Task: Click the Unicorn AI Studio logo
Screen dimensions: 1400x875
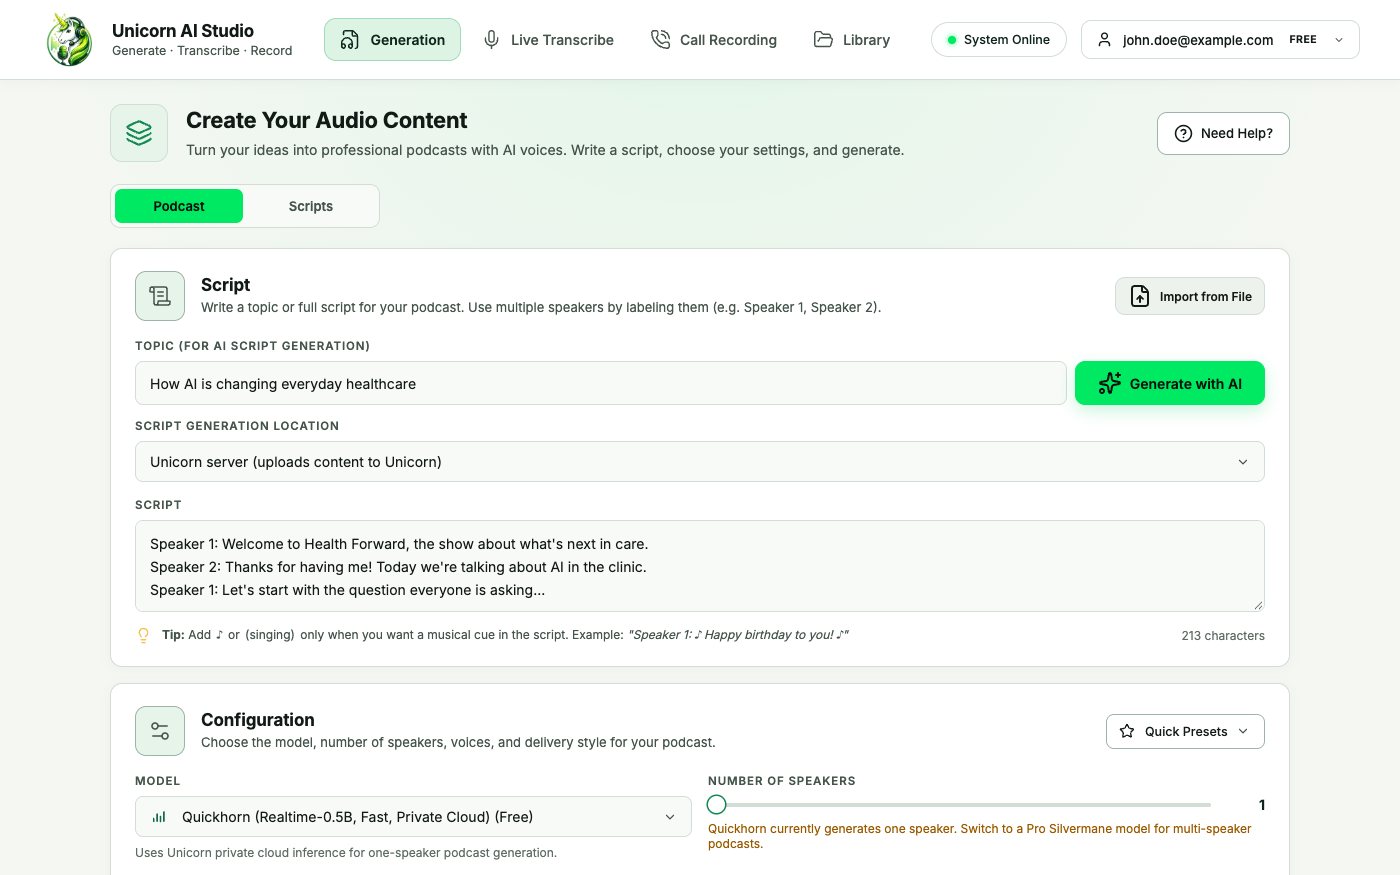Action: click(x=70, y=40)
